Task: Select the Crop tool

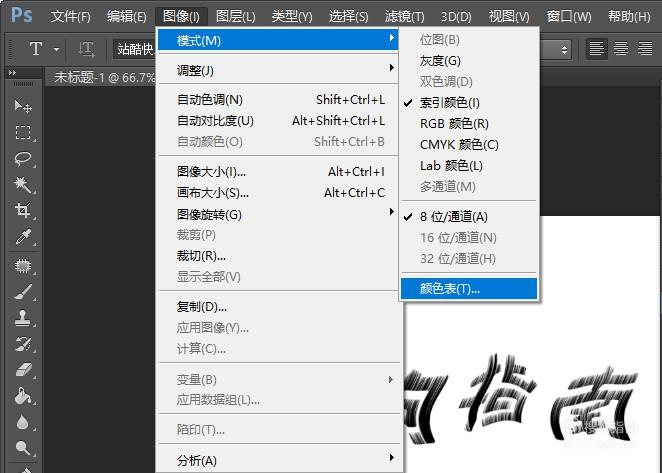Action: 23,210
